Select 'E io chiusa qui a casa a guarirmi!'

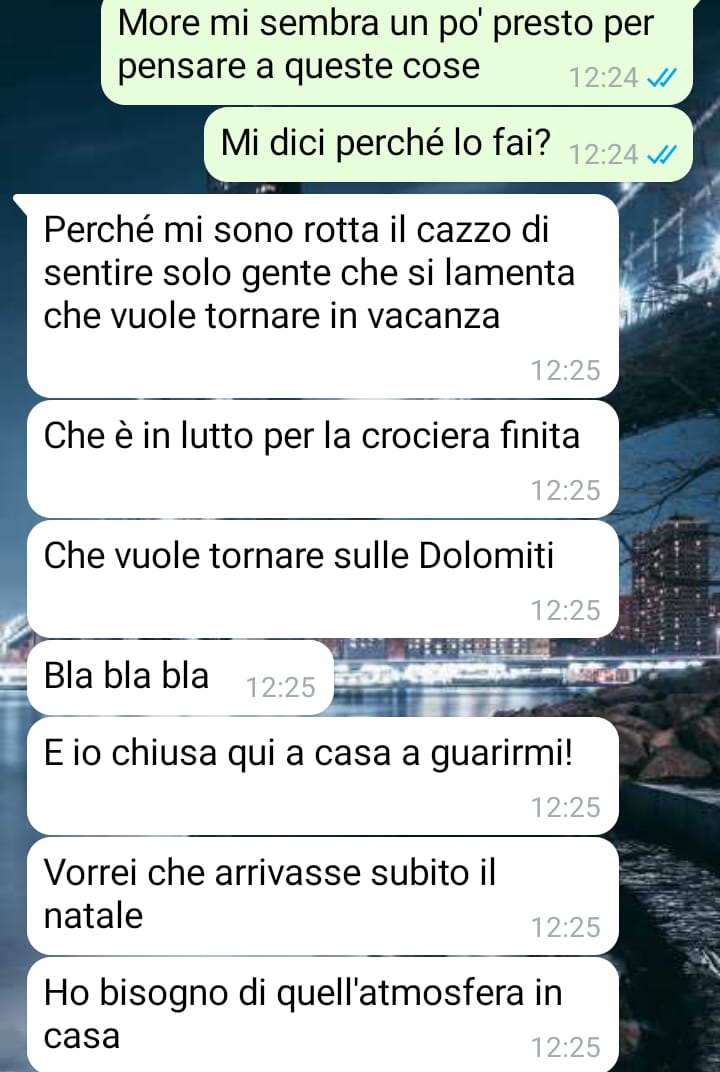point(323,776)
